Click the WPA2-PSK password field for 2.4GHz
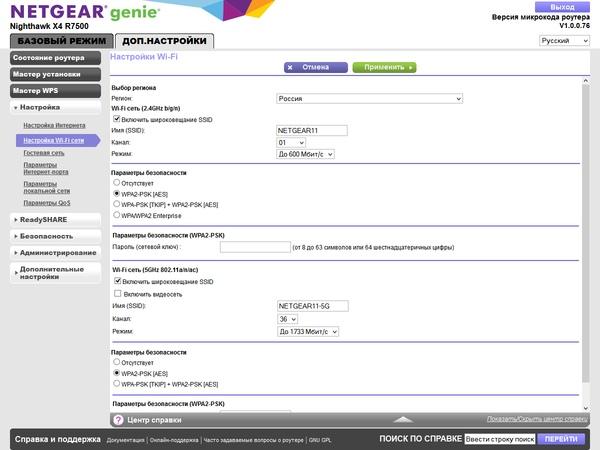The width and height of the screenshot is (600, 450). click(255, 247)
